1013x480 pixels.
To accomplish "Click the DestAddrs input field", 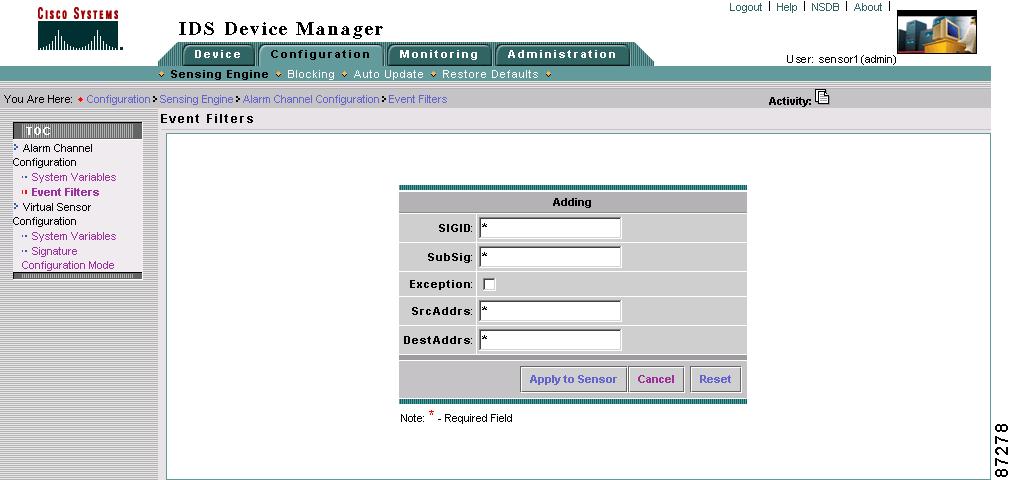I will 550,340.
